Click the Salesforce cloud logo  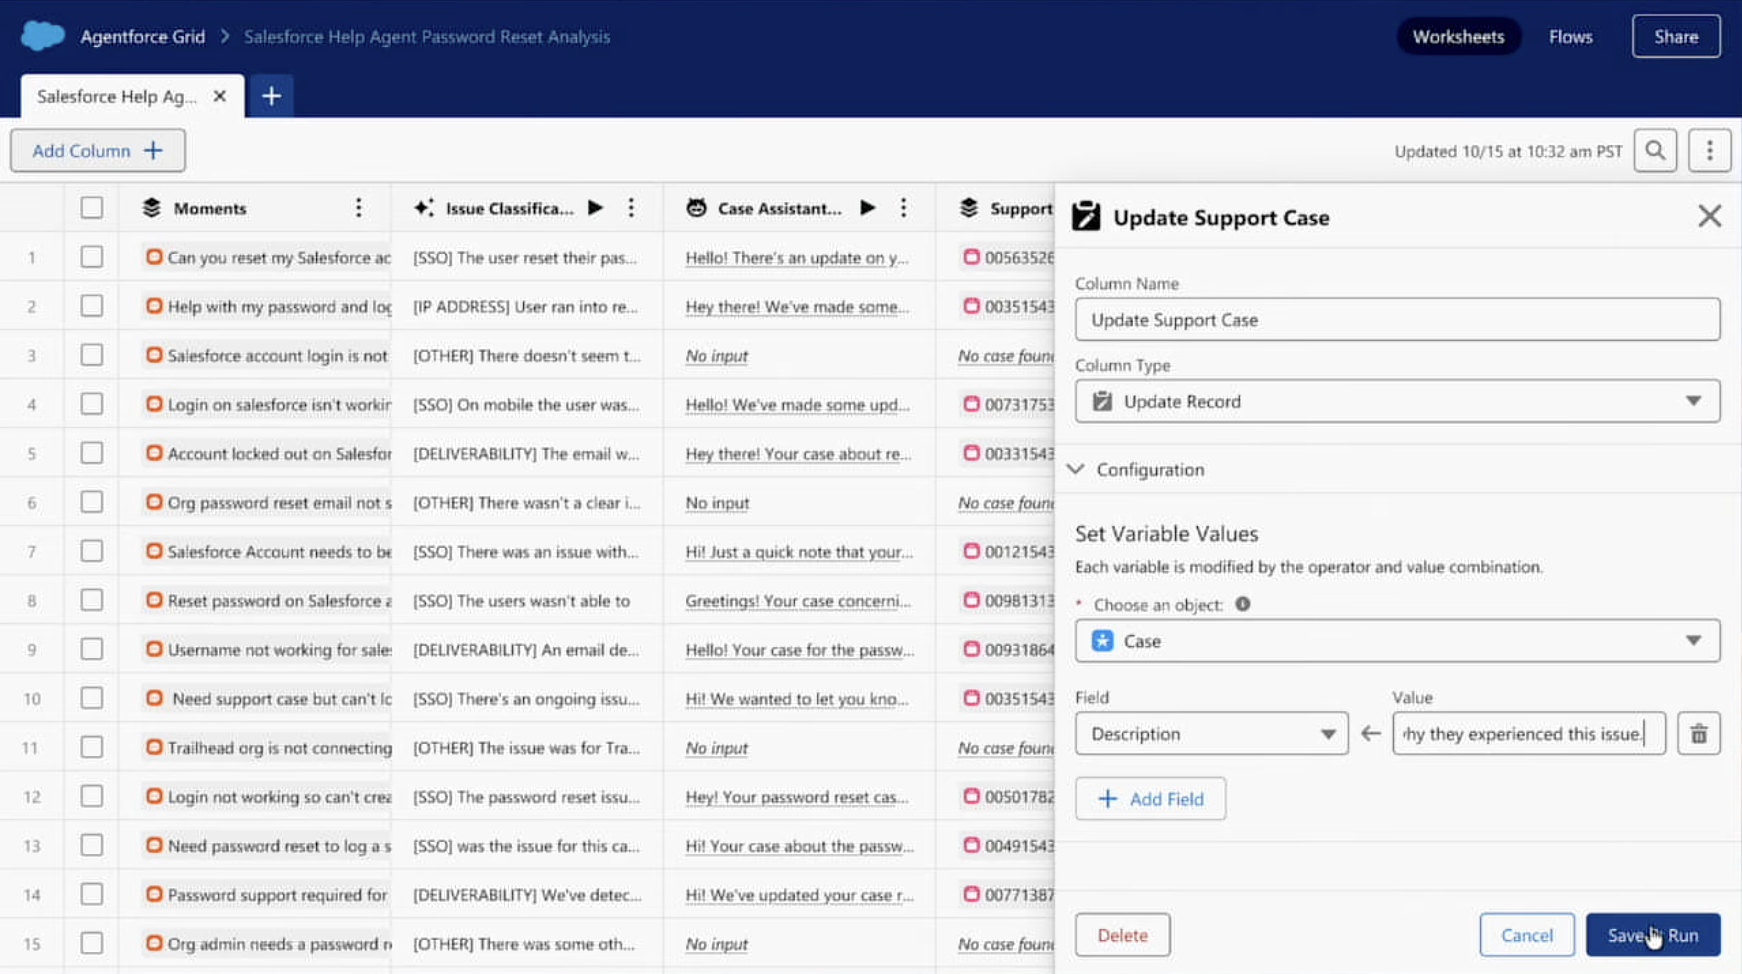pyautogui.click(x=42, y=36)
